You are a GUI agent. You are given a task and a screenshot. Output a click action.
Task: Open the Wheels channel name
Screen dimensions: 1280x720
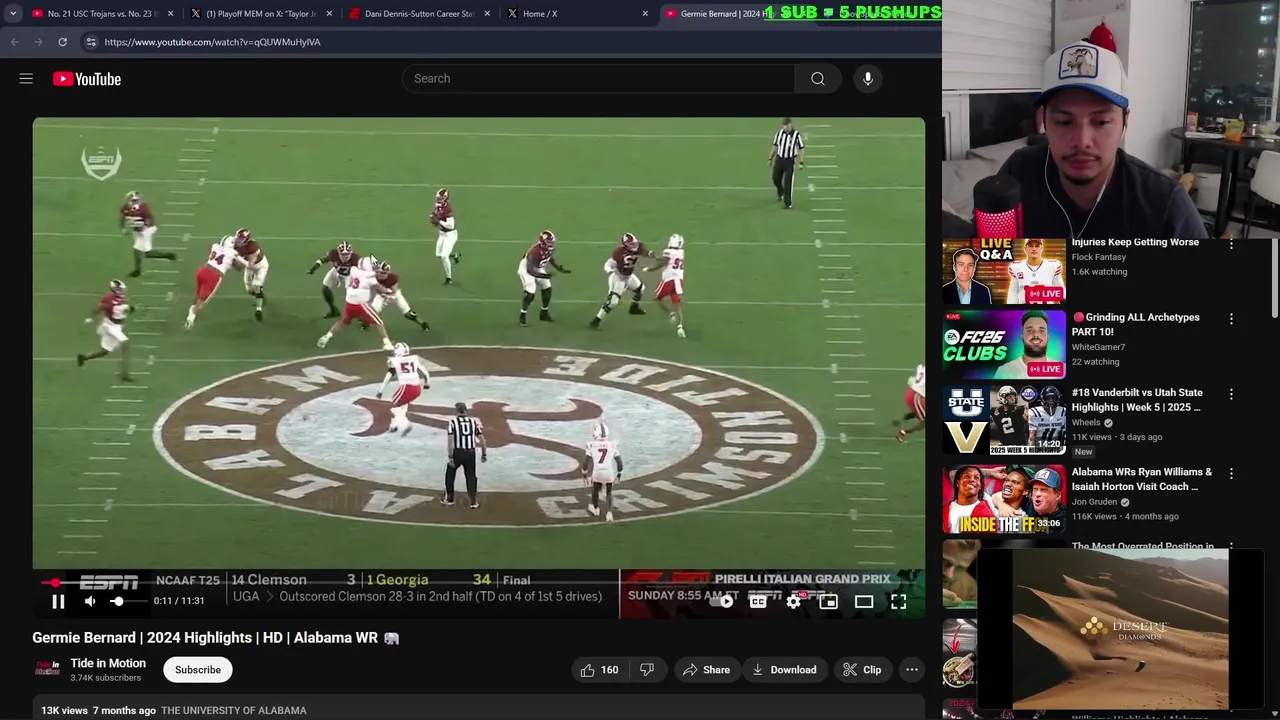click(1086, 422)
